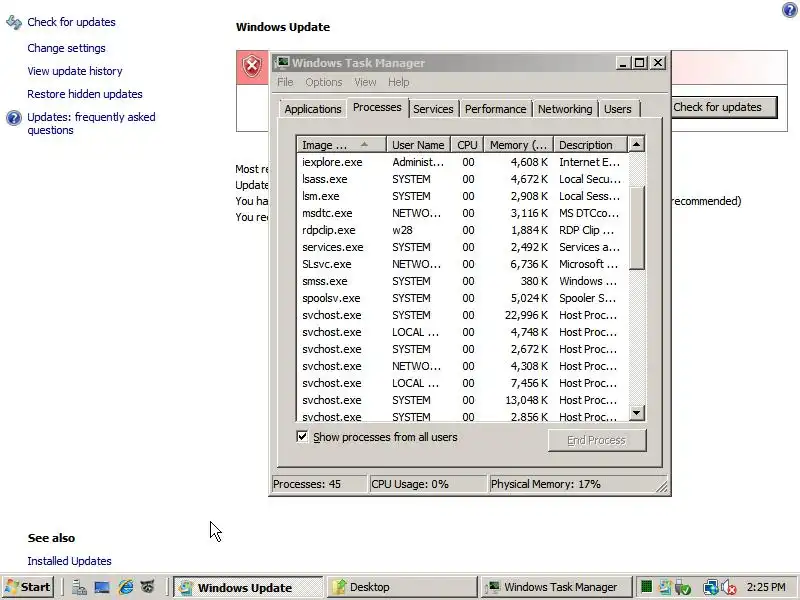Open View update history link

tap(75, 71)
